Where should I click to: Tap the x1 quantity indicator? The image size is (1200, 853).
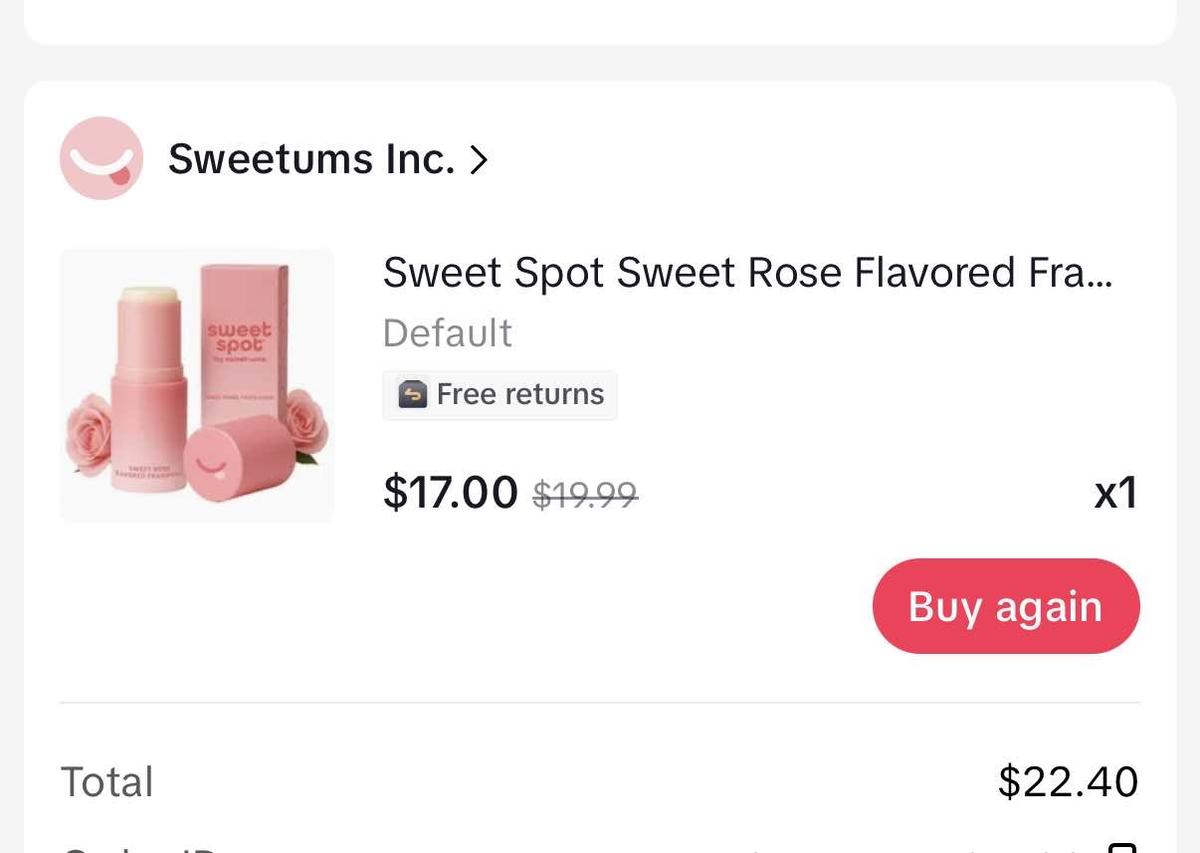click(x=1115, y=492)
